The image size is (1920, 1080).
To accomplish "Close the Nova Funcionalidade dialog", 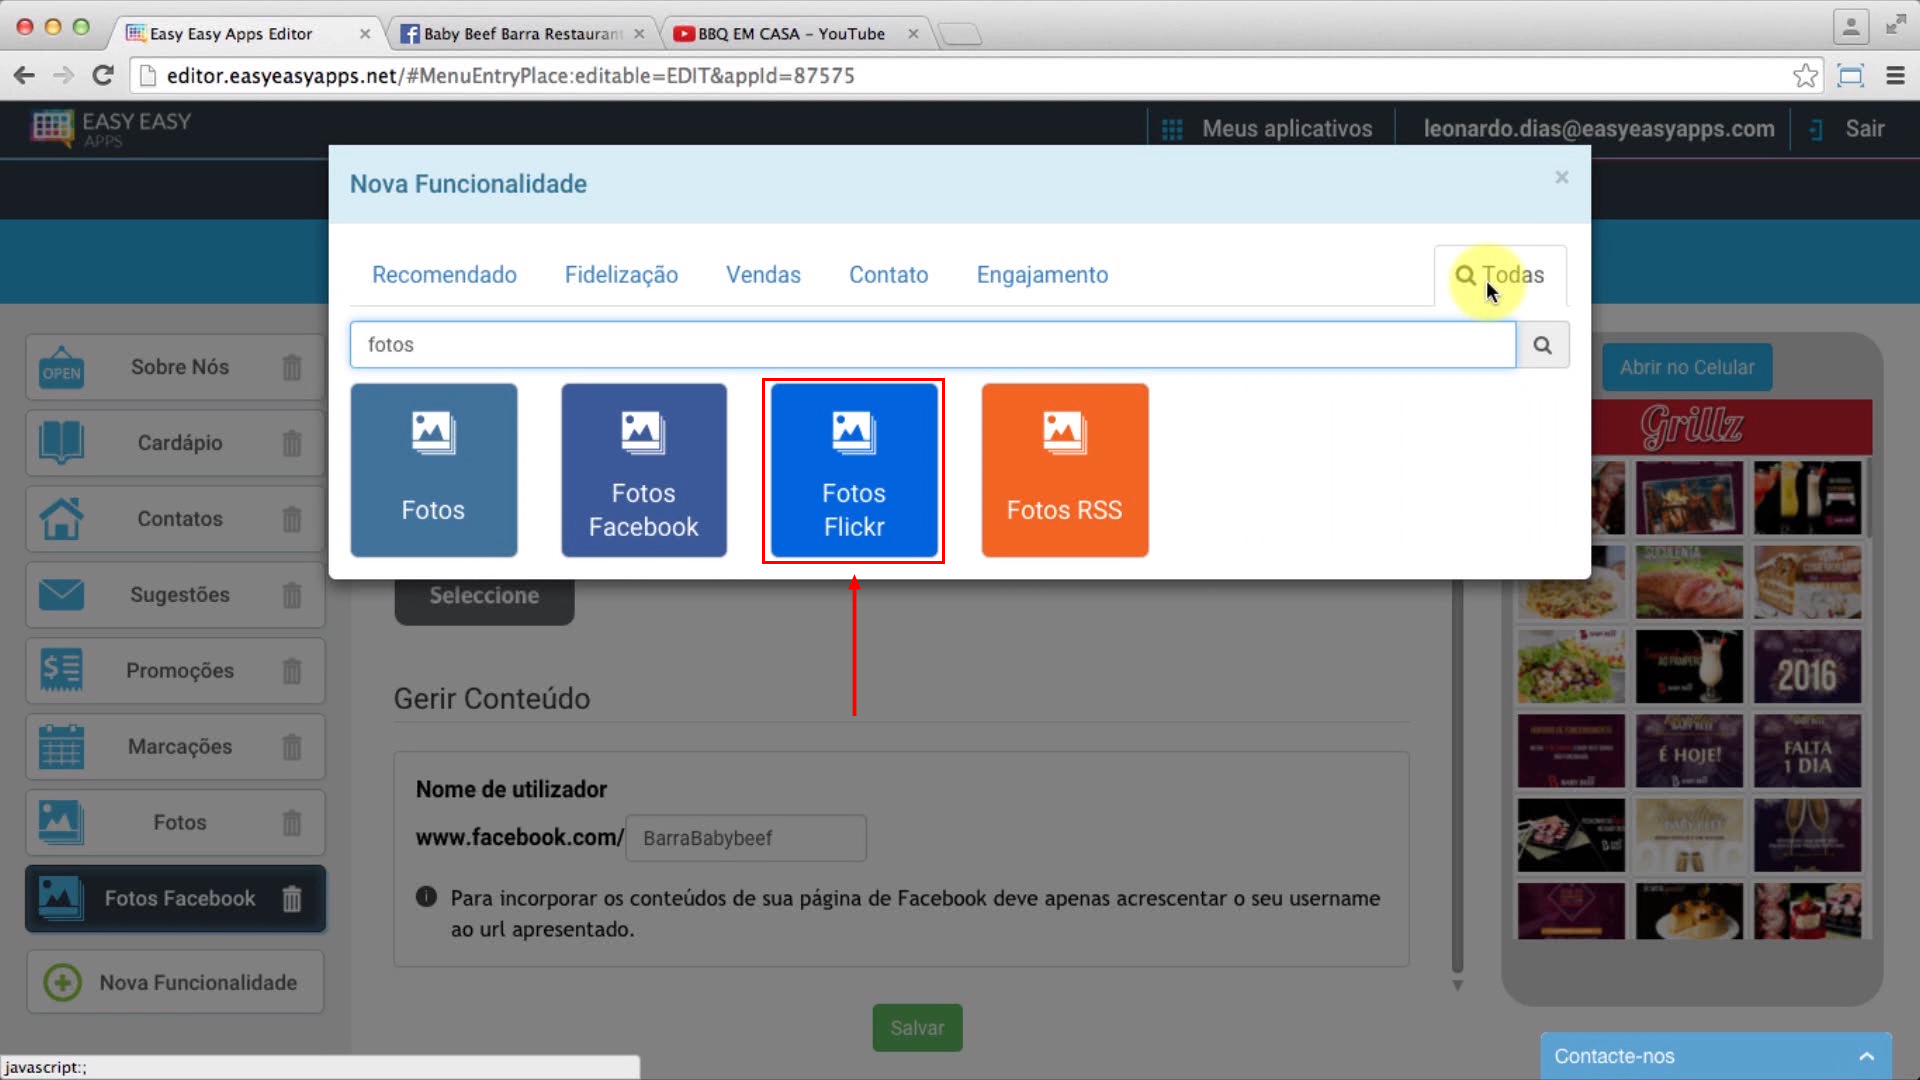I will tap(1561, 178).
